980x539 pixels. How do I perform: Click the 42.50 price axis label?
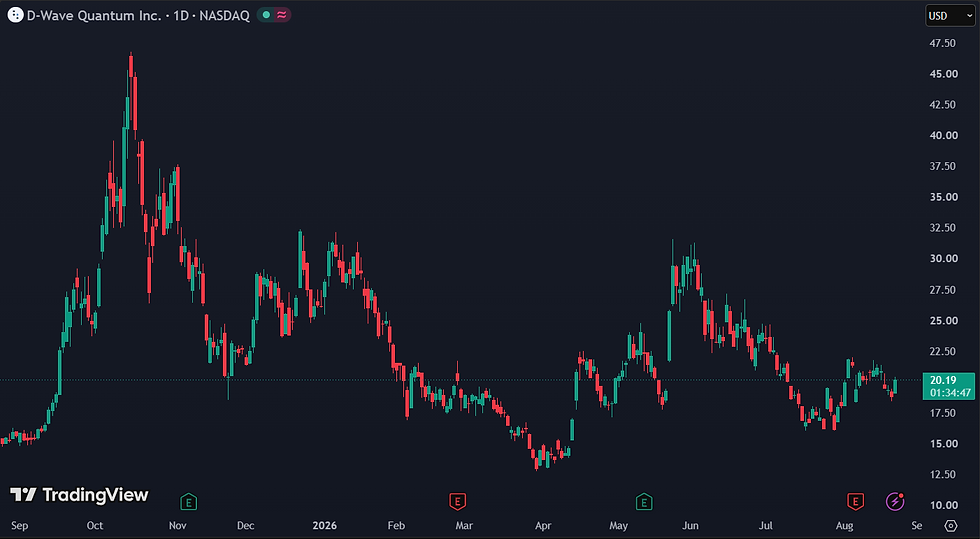click(x=942, y=104)
